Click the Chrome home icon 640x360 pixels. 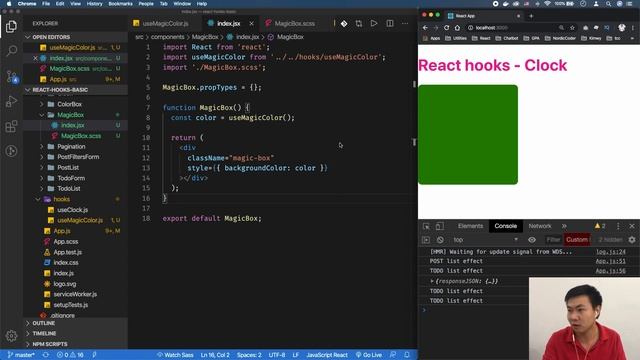click(x=458, y=28)
